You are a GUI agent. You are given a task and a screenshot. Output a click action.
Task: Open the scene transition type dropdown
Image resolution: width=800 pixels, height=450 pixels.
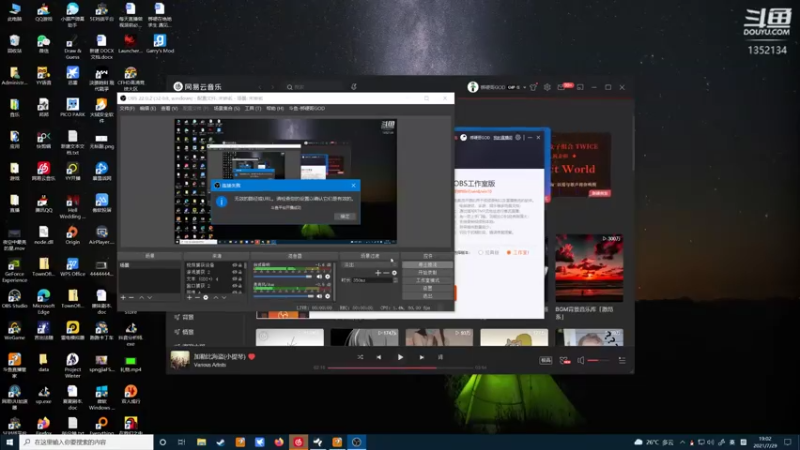(369, 265)
